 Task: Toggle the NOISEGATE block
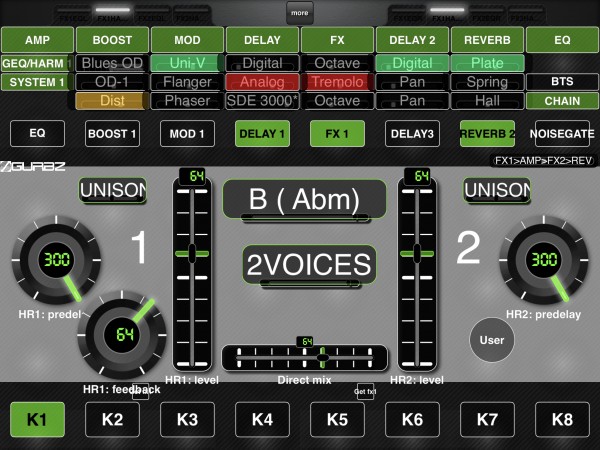tap(562, 133)
